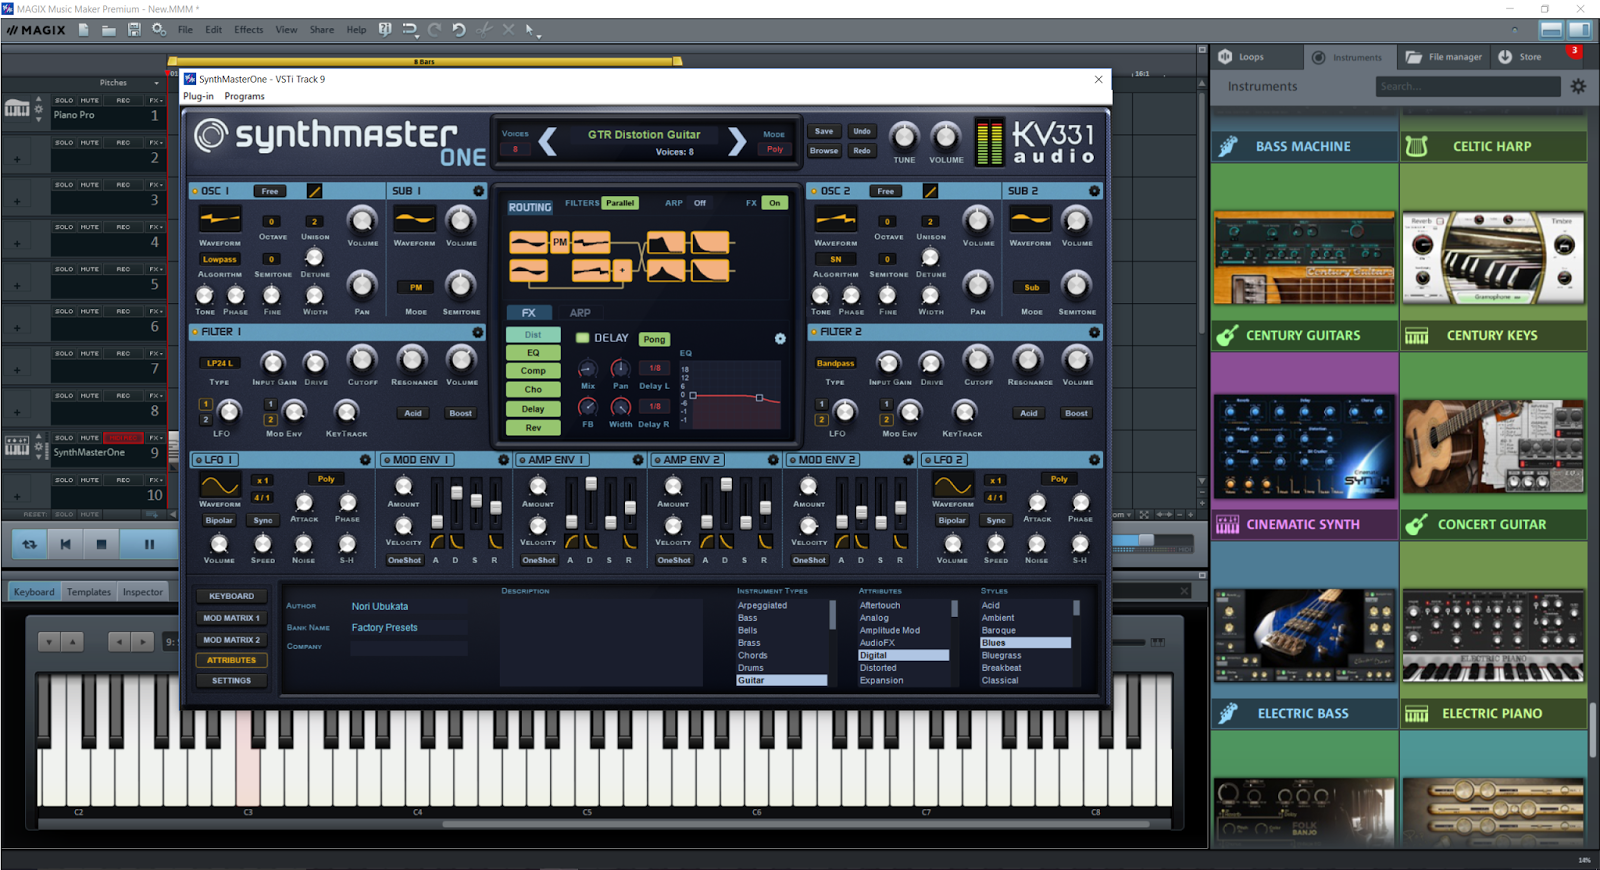The width and height of the screenshot is (1600, 870).
Task: Open the MOD MATRIX 1 page
Action: pos(231,618)
